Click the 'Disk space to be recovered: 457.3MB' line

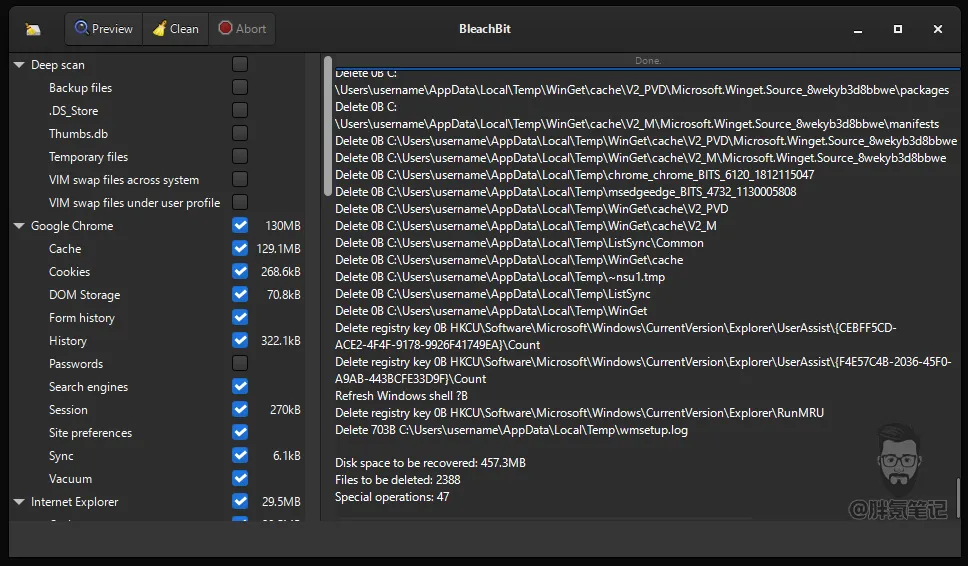click(x=430, y=463)
